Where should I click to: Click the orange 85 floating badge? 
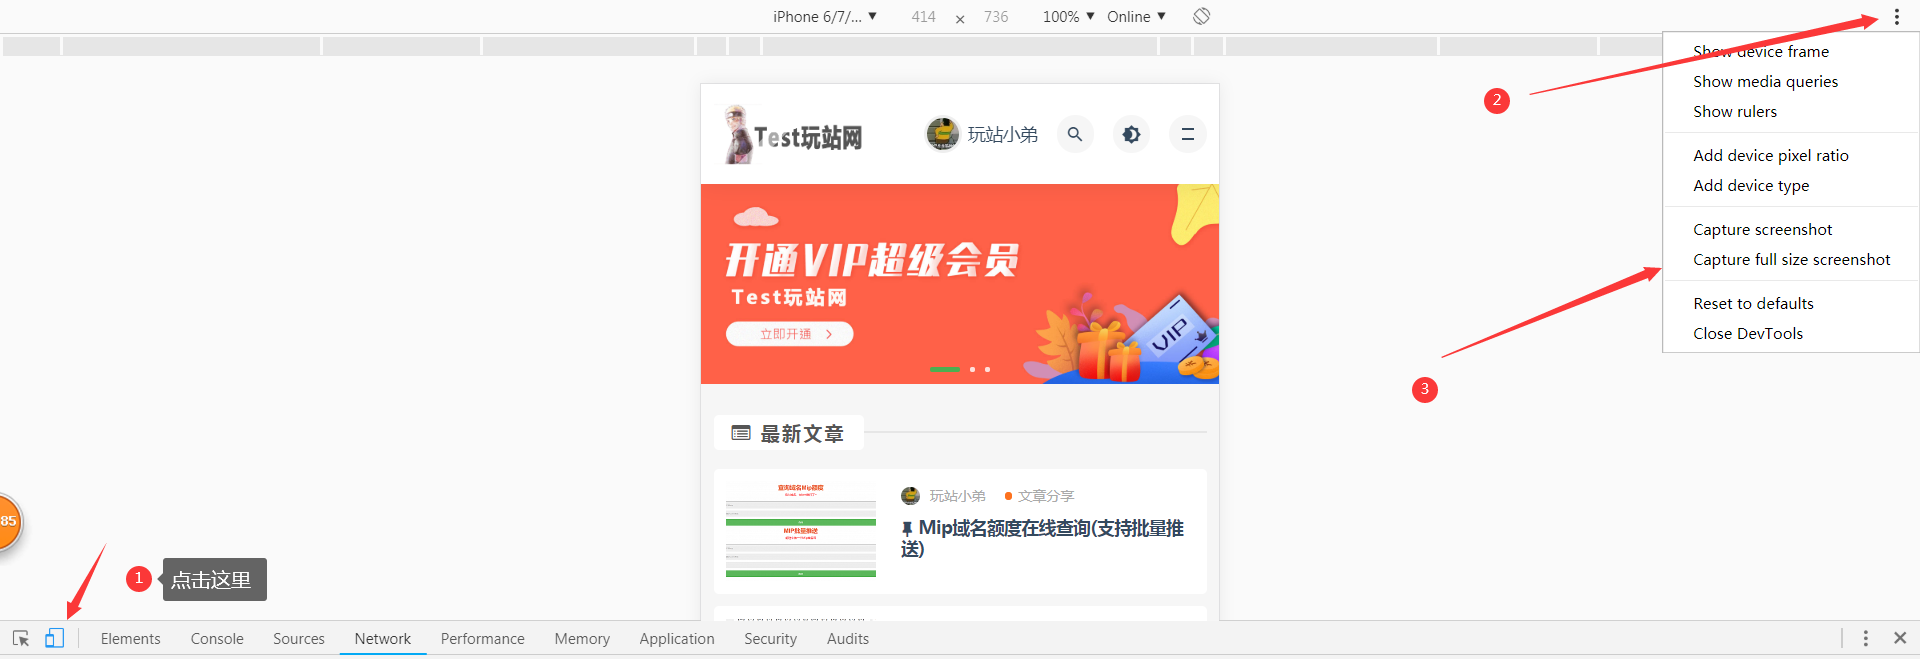tap(8, 521)
